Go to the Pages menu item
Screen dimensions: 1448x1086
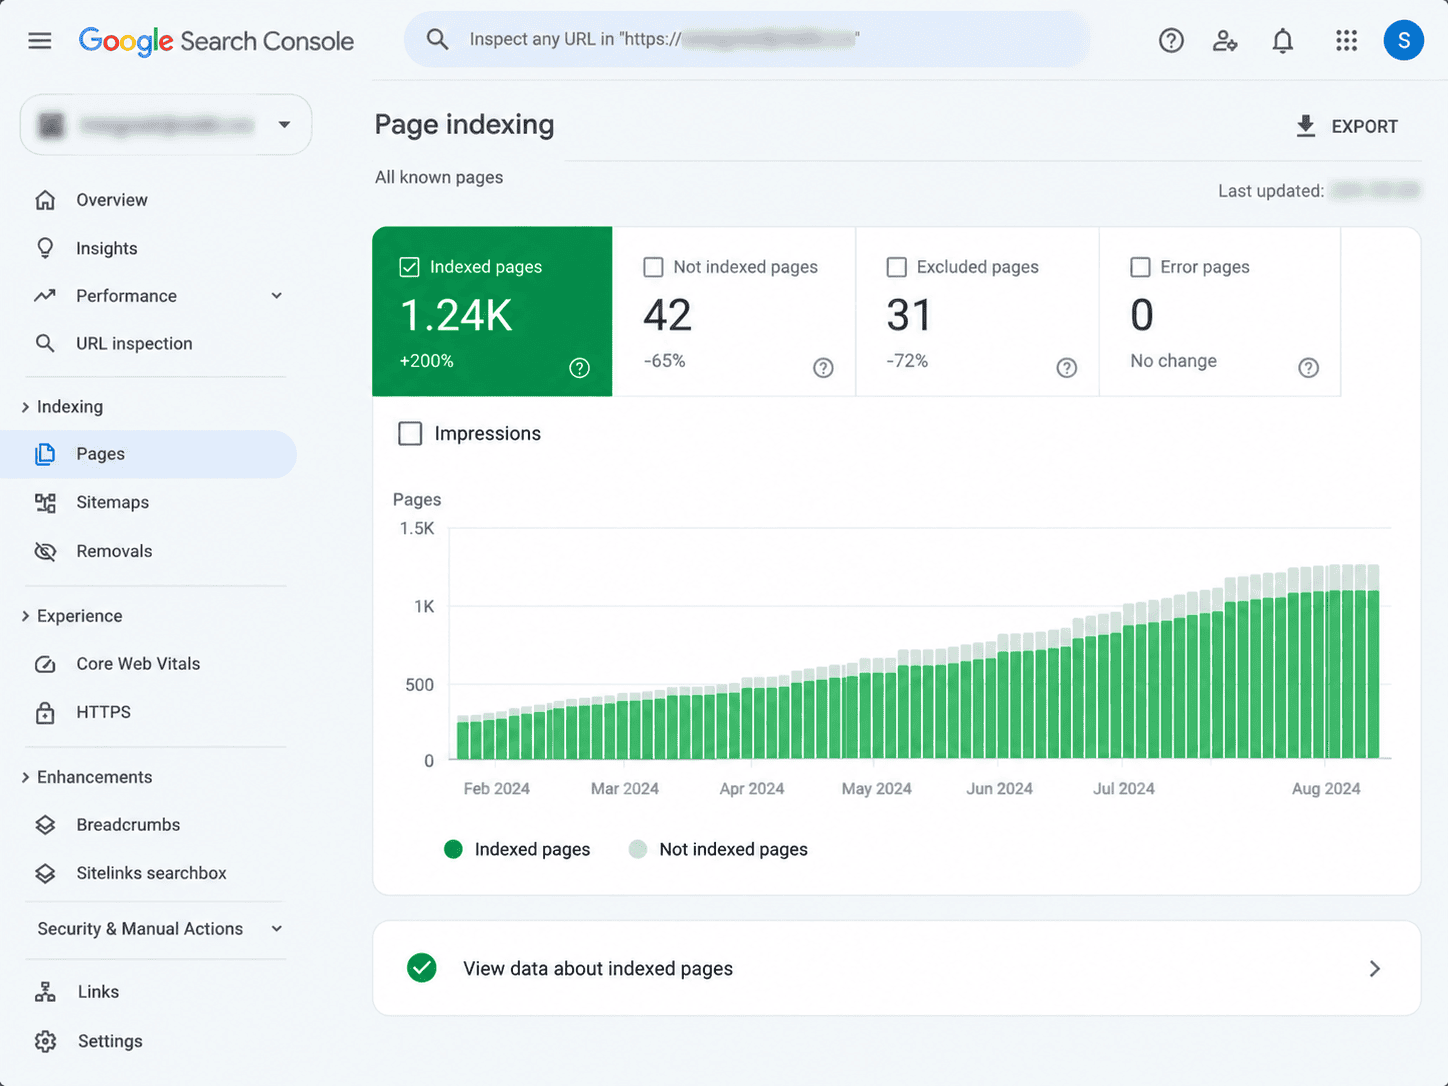pyautogui.click(x=149, y=454)
